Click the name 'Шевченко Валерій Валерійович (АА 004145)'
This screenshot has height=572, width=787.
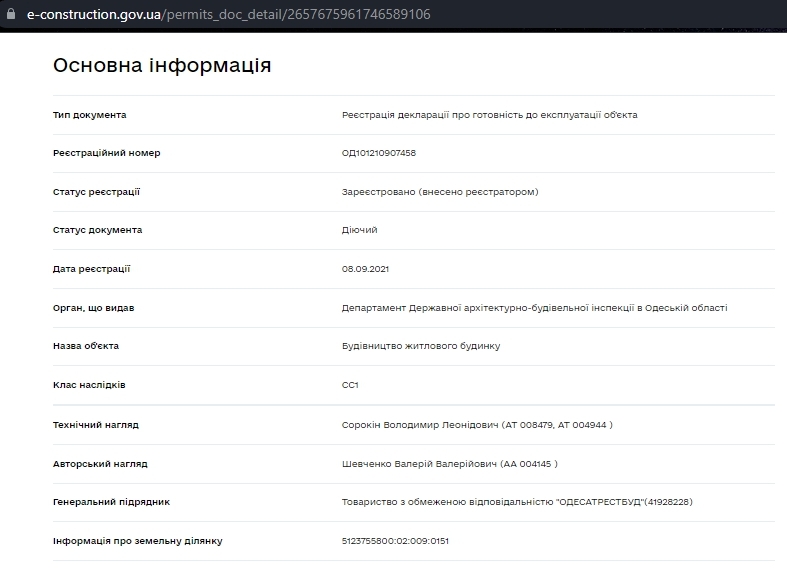[x=450, y=464]
